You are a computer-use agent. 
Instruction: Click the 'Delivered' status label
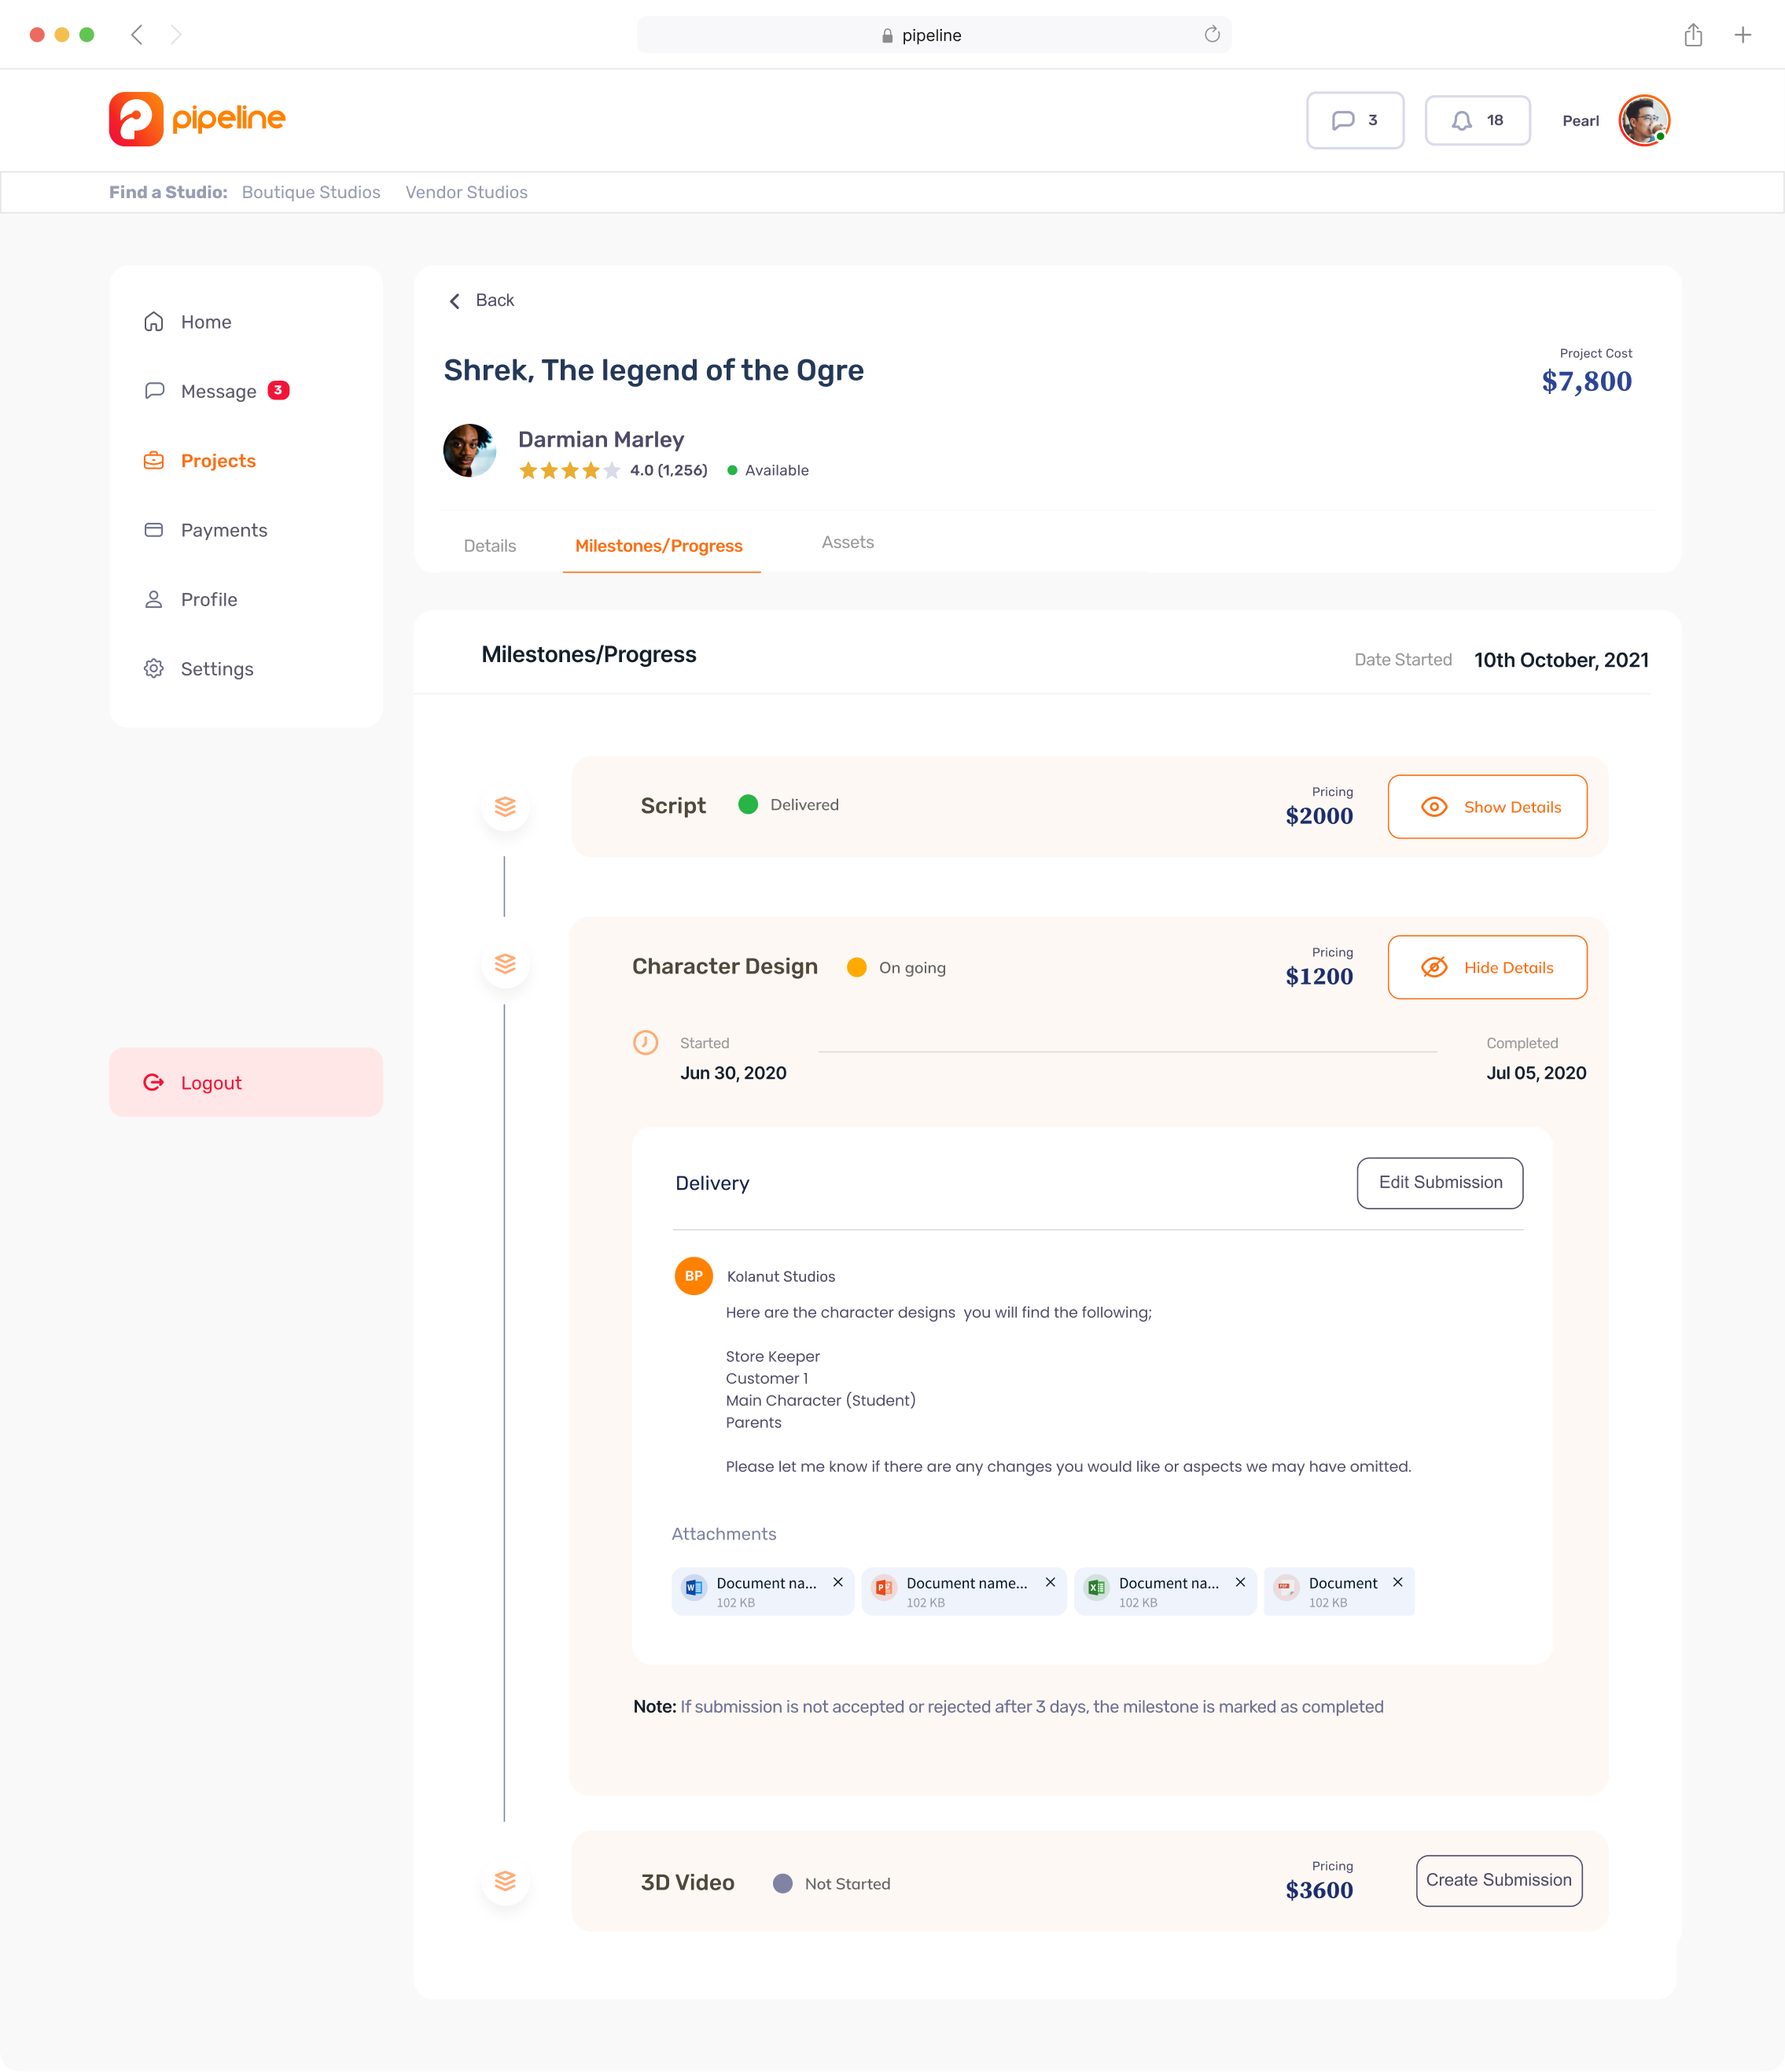coord(804,805)
